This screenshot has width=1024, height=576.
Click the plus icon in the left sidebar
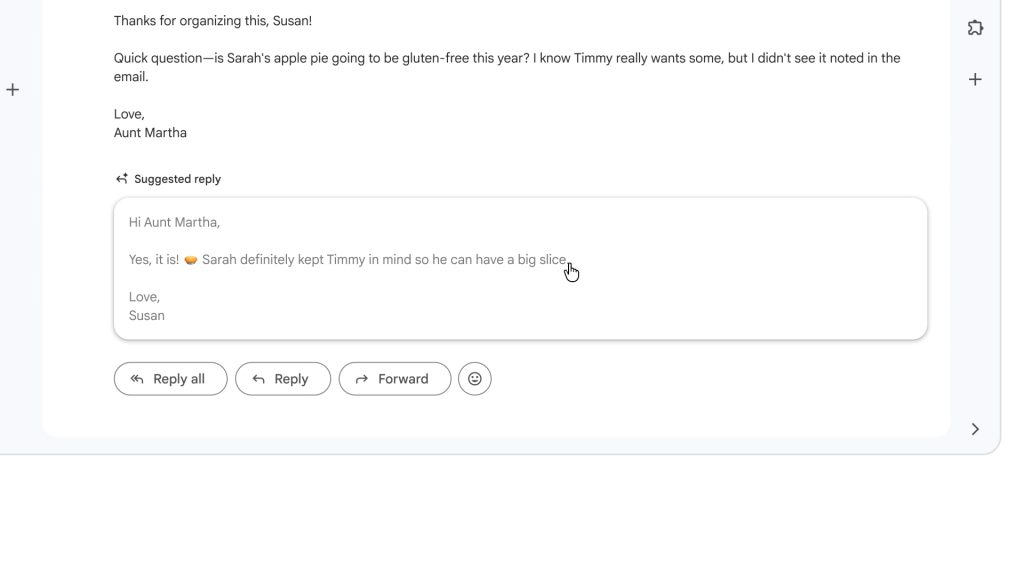tap(12, 88)
